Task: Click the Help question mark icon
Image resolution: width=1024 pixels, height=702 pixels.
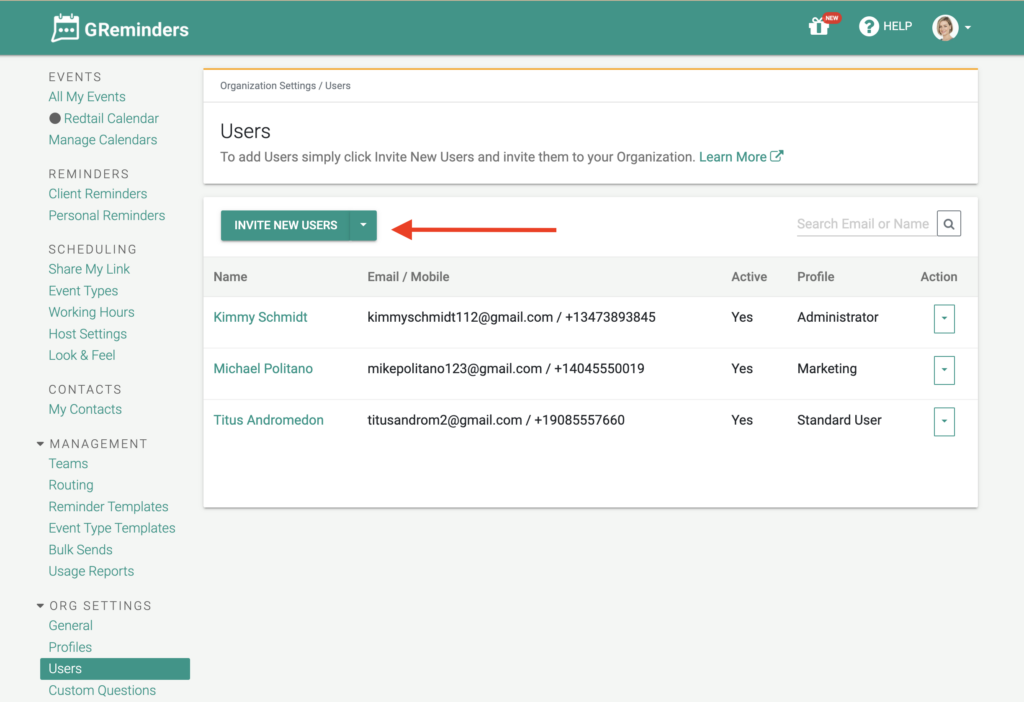Action: pos(869,27)
